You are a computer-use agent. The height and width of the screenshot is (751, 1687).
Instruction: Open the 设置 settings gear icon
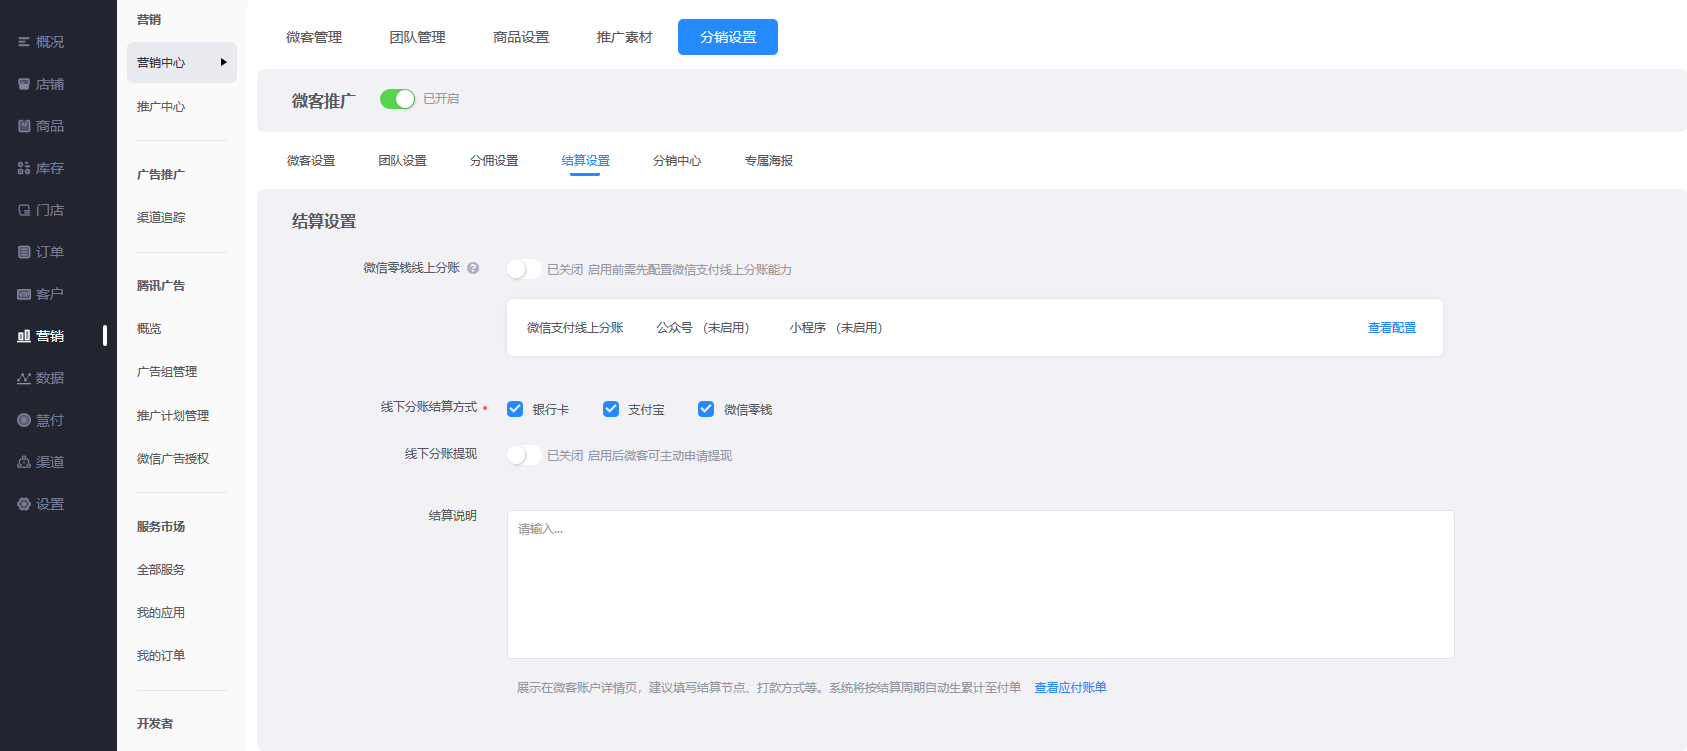pos(24,504)
